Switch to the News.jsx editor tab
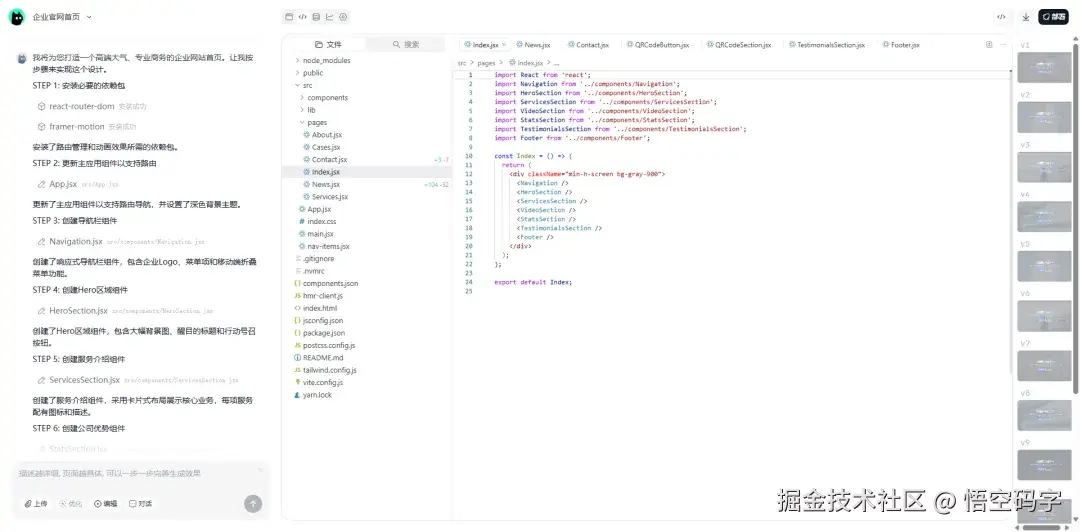Screen dimensions: 1080x532 pos(533,45)
